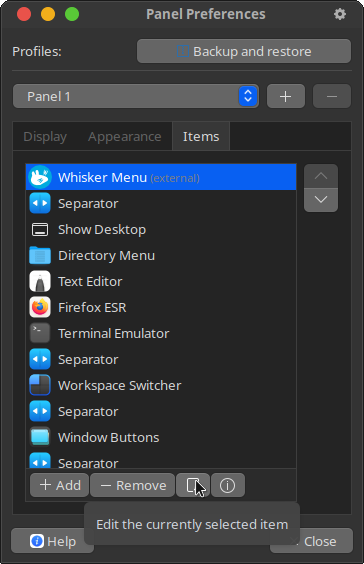Add a new panel with plus button

pos(286,96)
